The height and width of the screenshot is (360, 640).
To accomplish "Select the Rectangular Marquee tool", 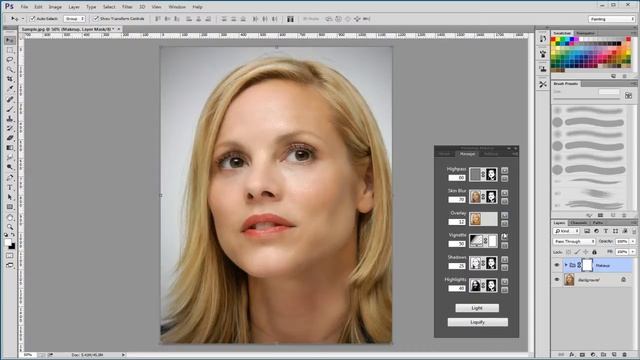I will pos(10,50).
